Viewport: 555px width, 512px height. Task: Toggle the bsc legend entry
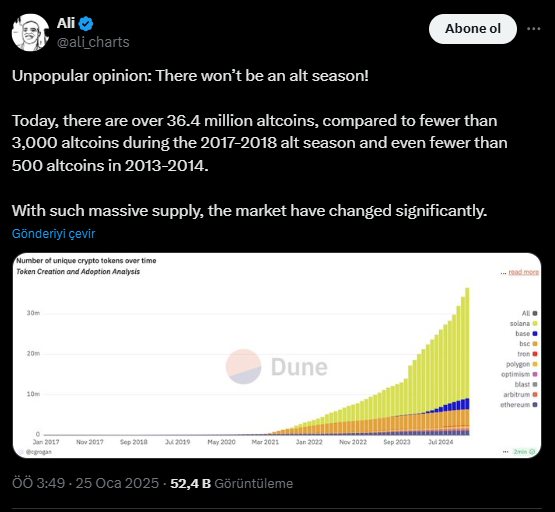point(528,344)
